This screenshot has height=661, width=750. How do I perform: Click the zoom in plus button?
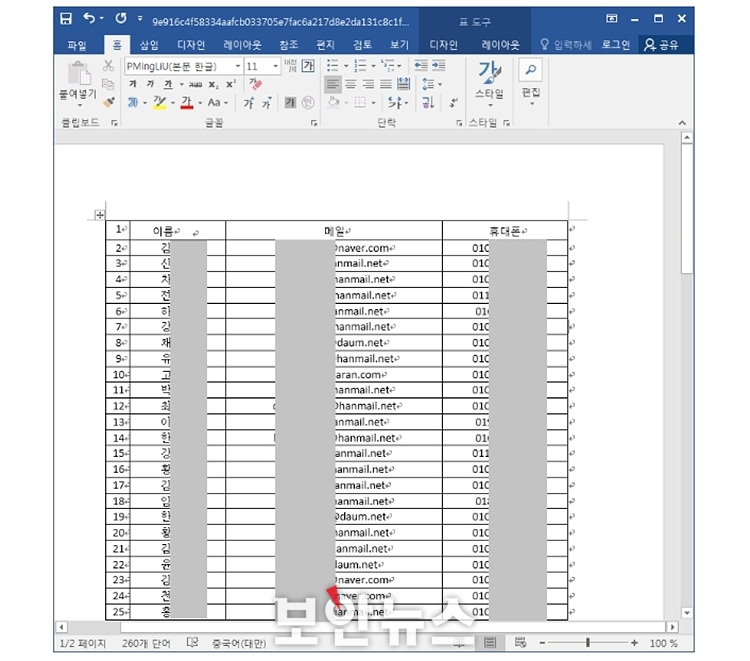pyautogui.click(x=634, y=643)
